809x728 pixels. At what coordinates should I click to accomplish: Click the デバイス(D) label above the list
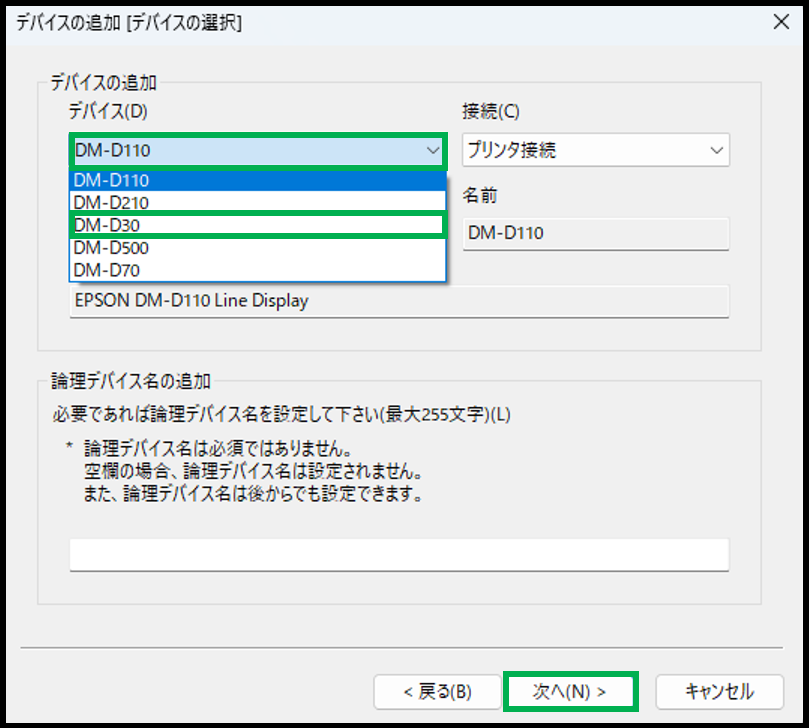(x=108, y=111)
